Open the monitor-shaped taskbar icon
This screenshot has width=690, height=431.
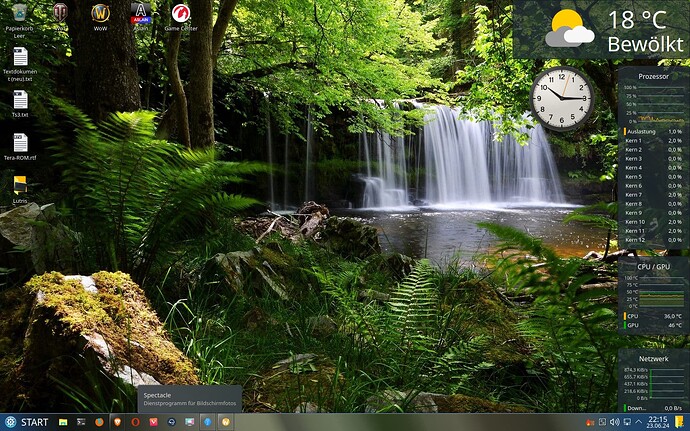coord(190,422)
